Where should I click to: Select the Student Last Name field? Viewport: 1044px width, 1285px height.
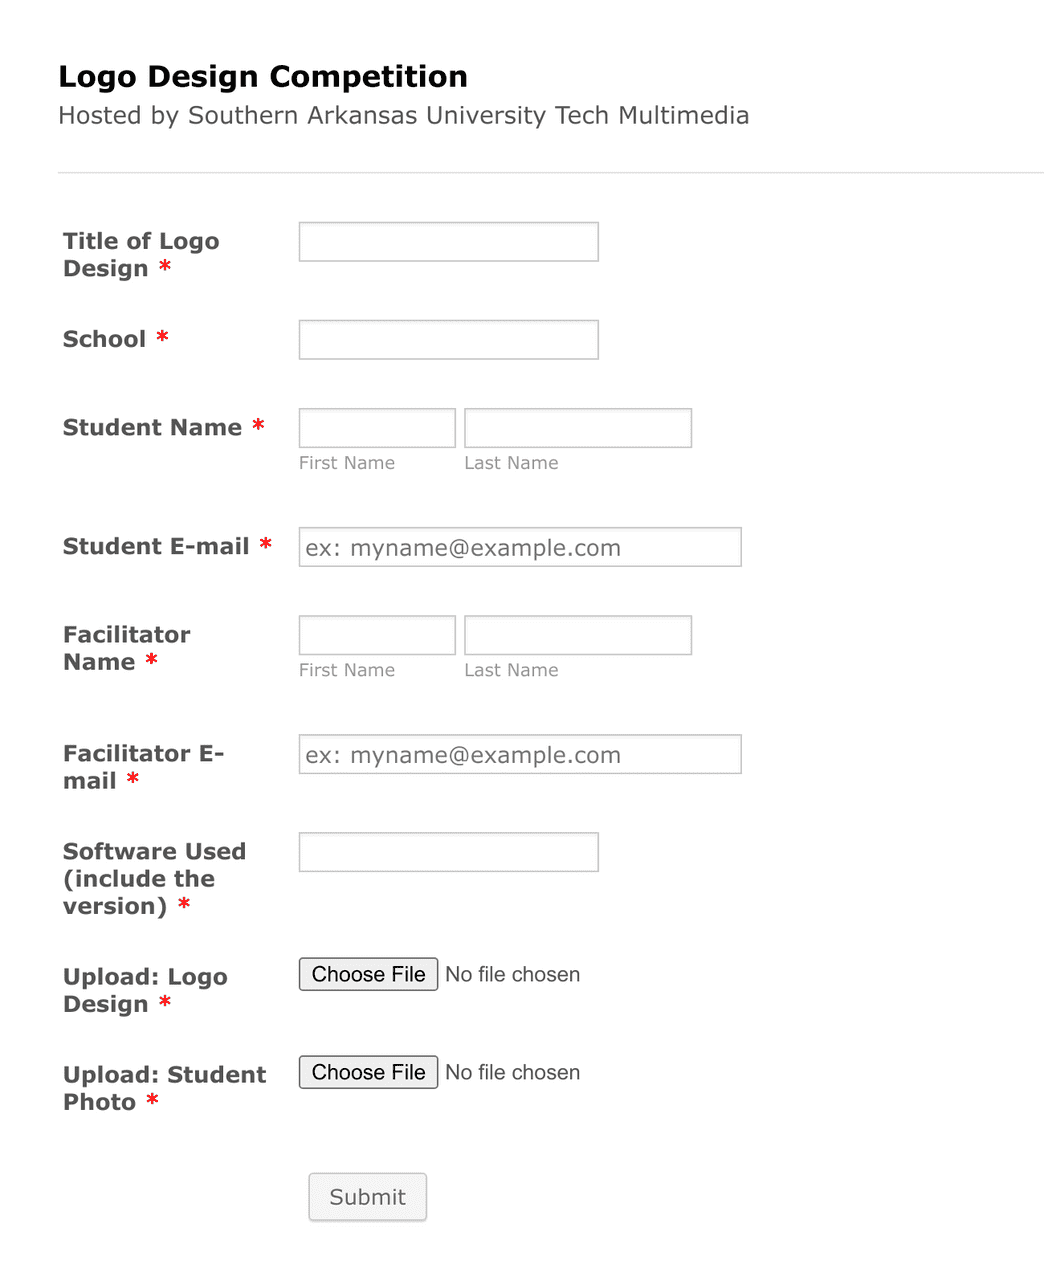pyautogui.click(x=577, y=427)
